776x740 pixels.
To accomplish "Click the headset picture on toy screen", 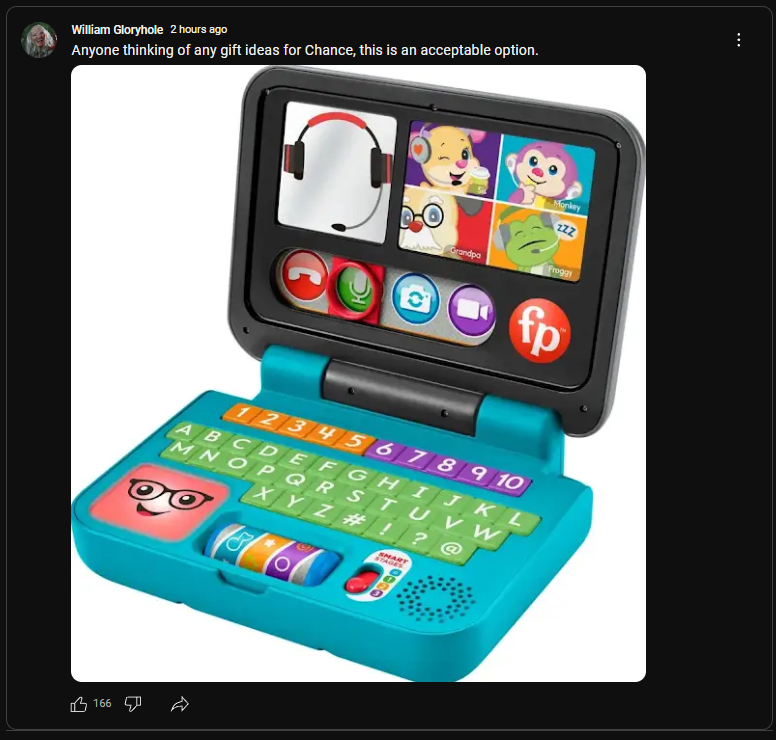I will pyautogui.click(x=337, y=173).
